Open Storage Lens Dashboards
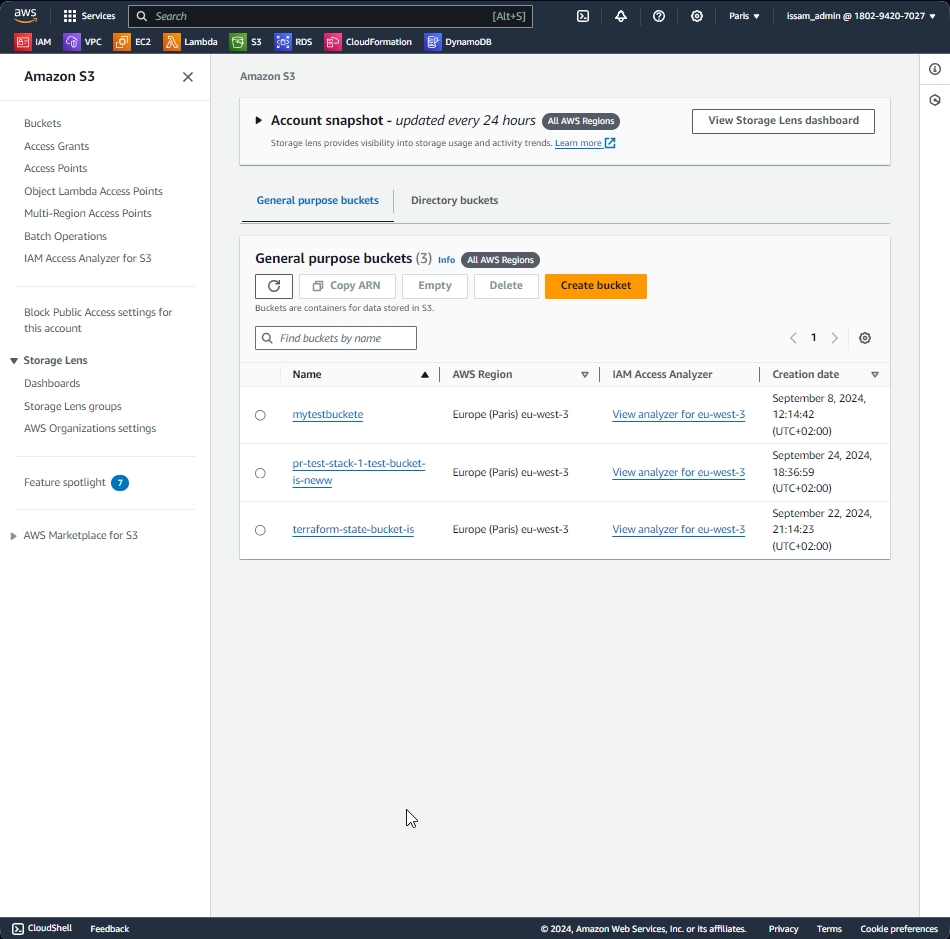The width and height of the screenshot is (950, 939). coord(52,383)
